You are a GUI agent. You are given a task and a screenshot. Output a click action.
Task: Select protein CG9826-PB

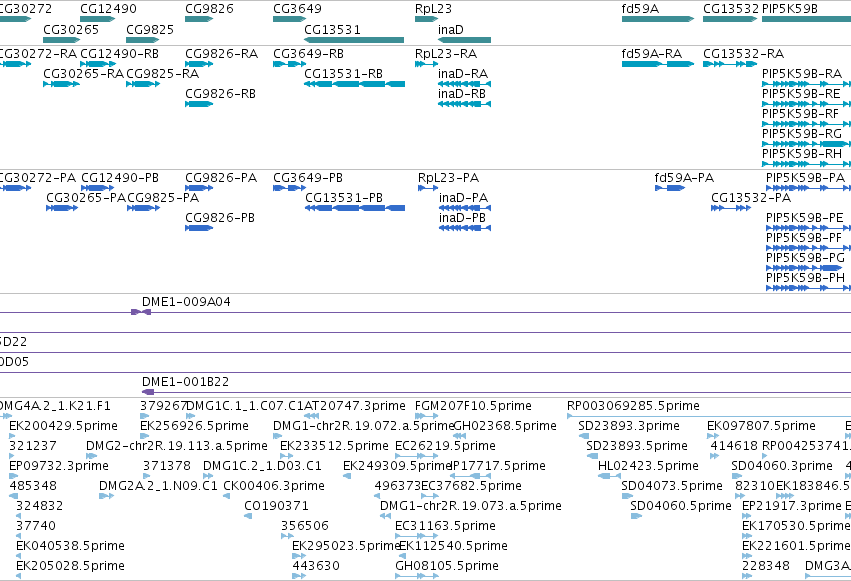tap(199, 228)
